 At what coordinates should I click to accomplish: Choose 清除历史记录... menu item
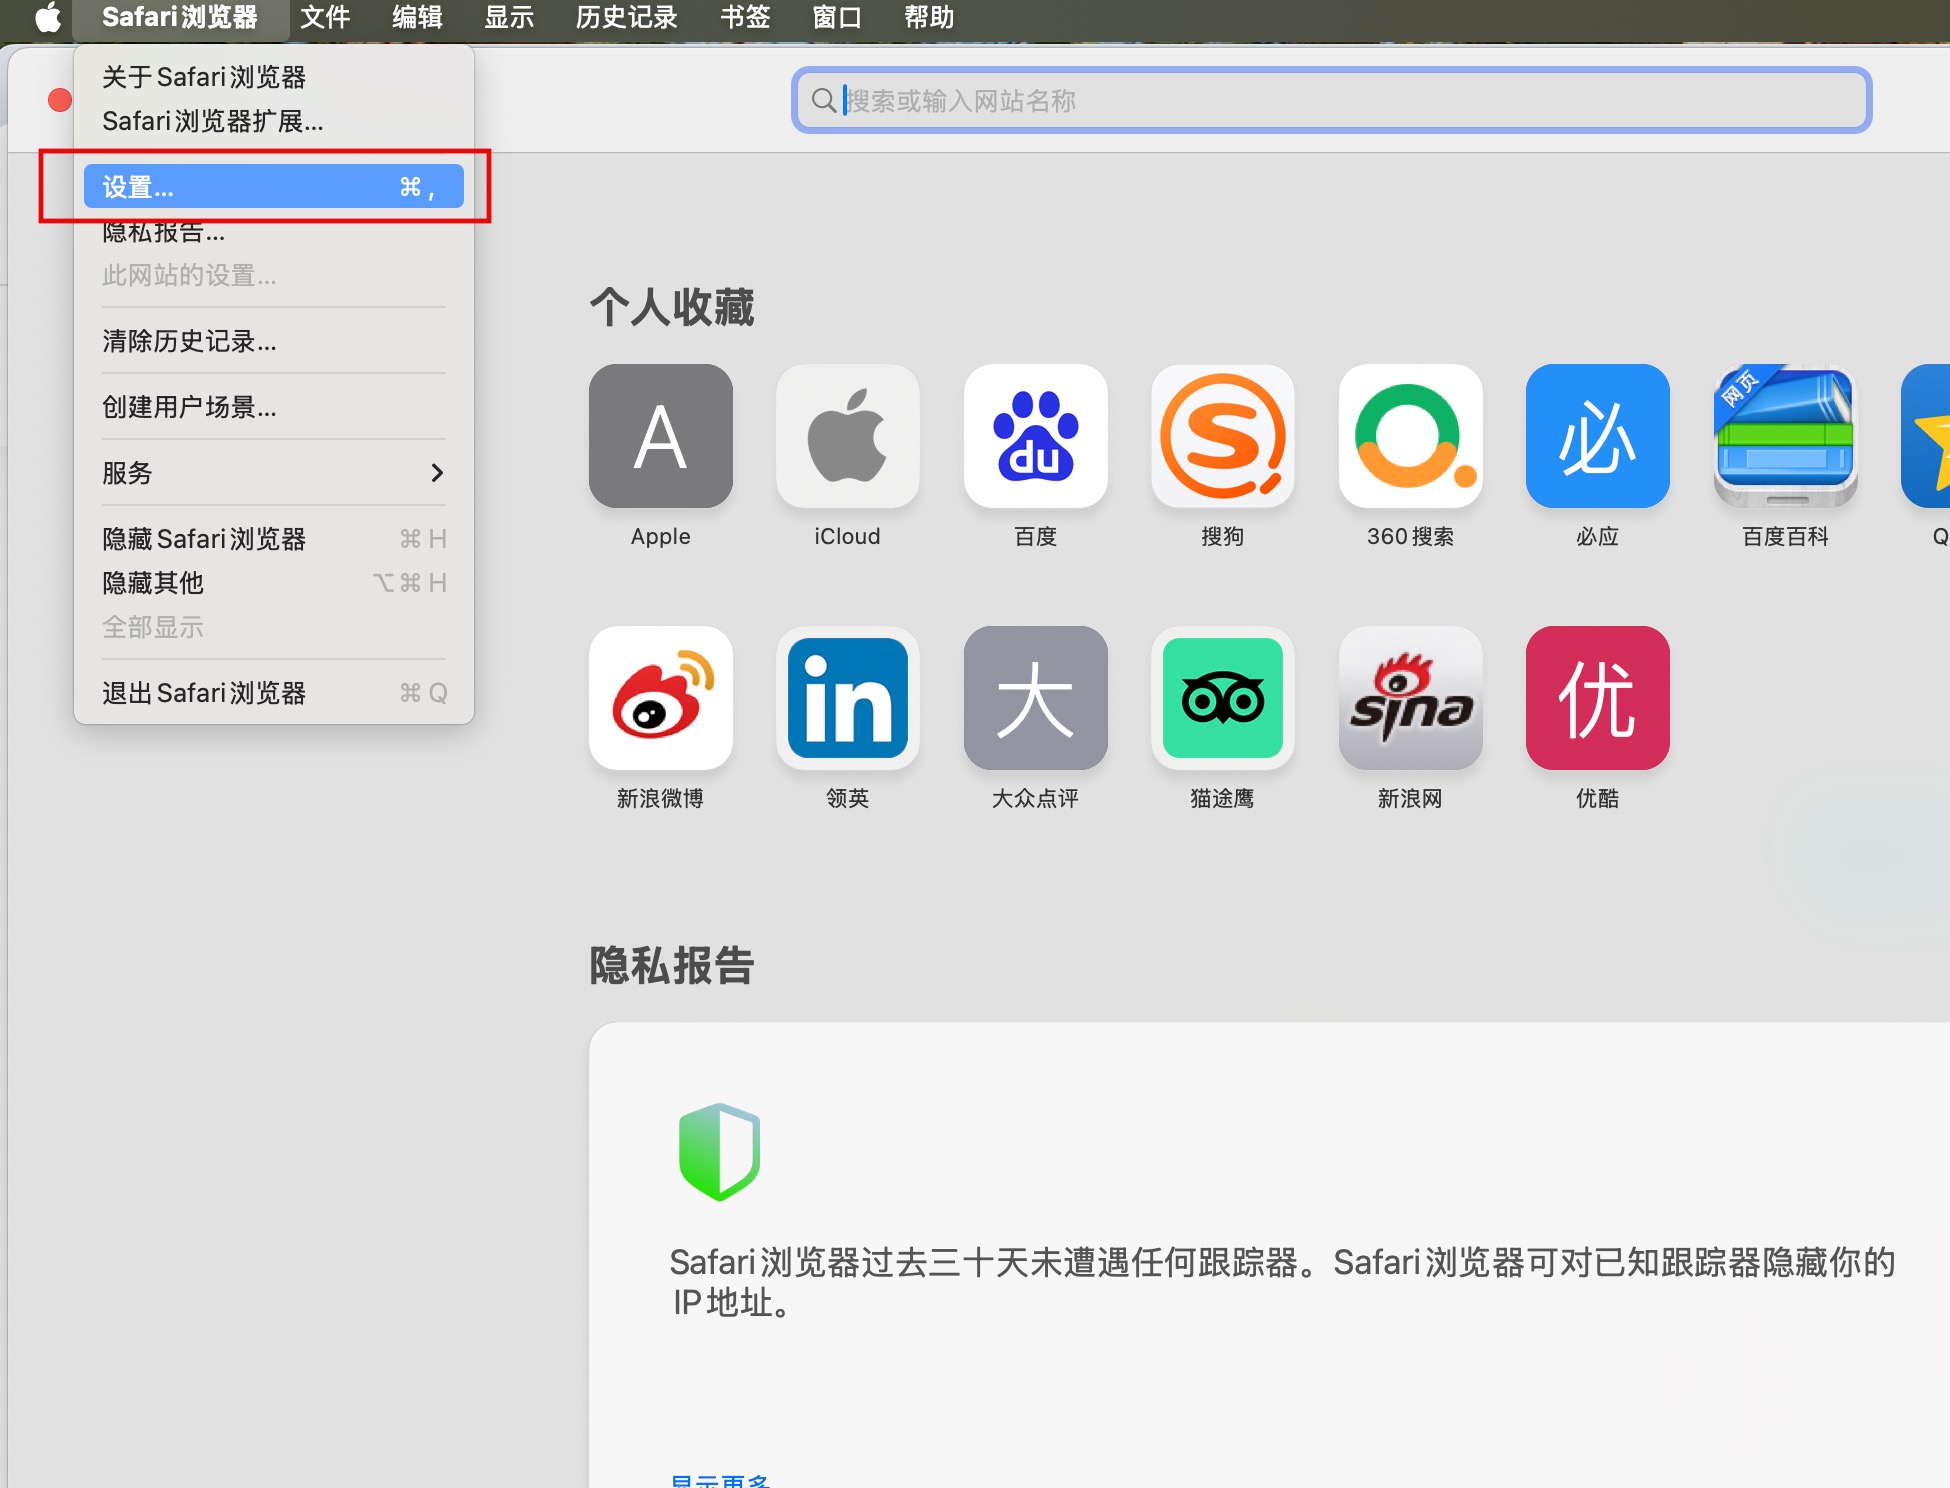click(x=190, y=341)
